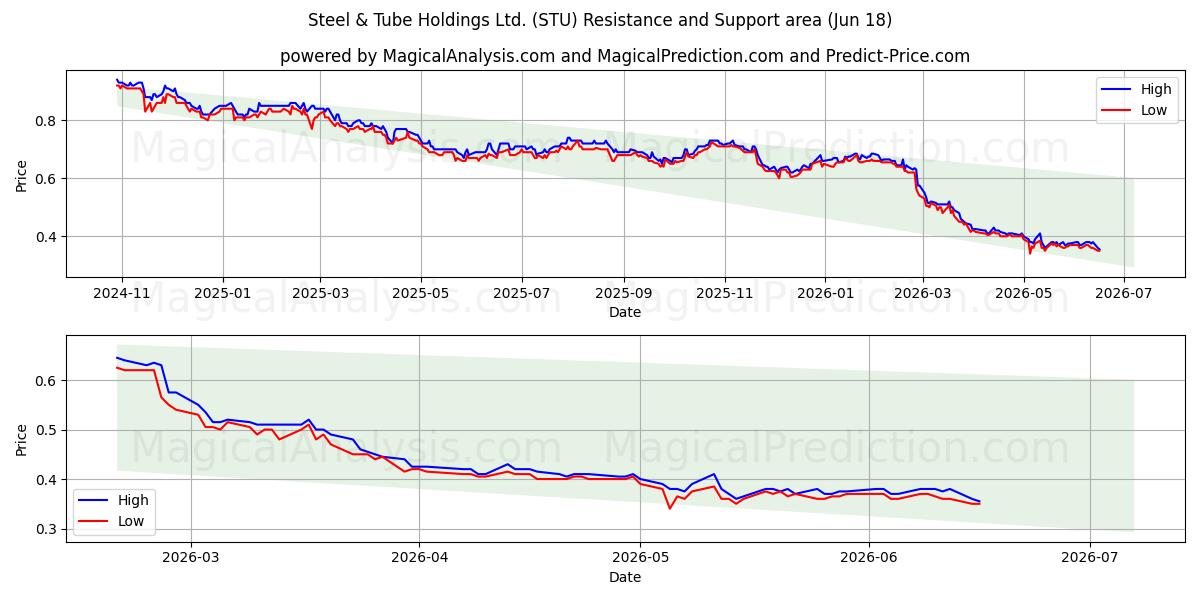The image size is (1200, 600).
Task: Click the 'Price' axis label of the upper chart
Action: pyautogui.click(x=22, y=174)
